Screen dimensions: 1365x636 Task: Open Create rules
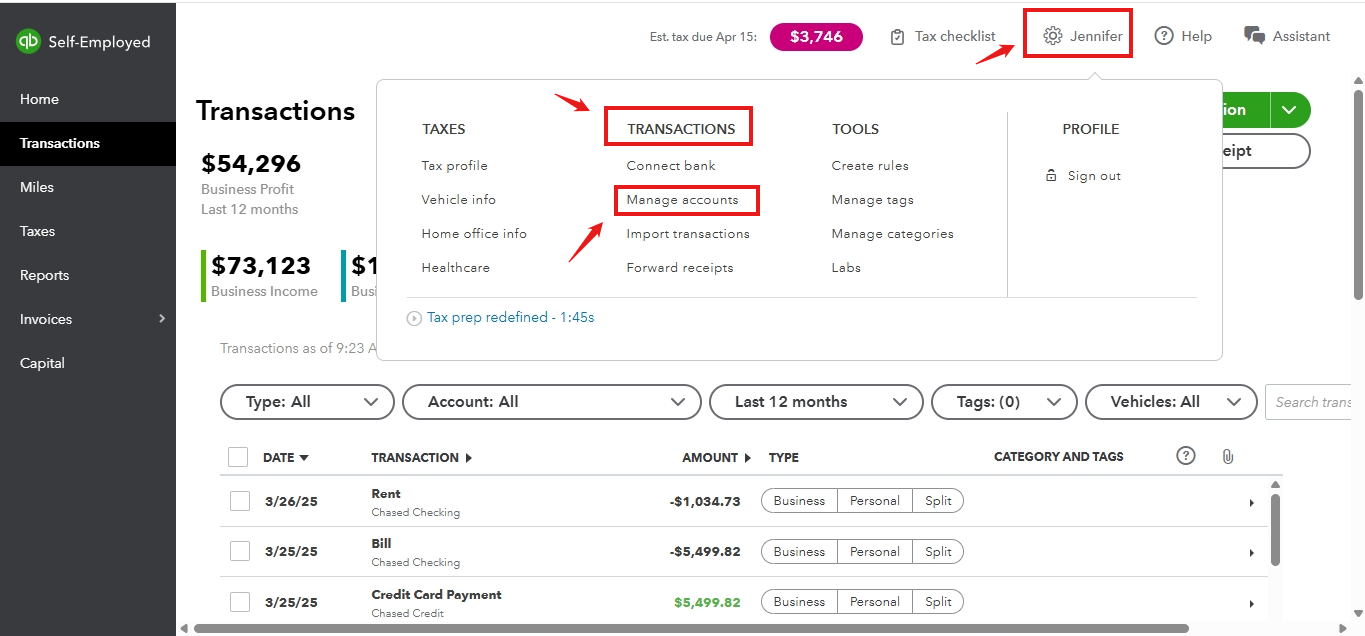point(870,166)
